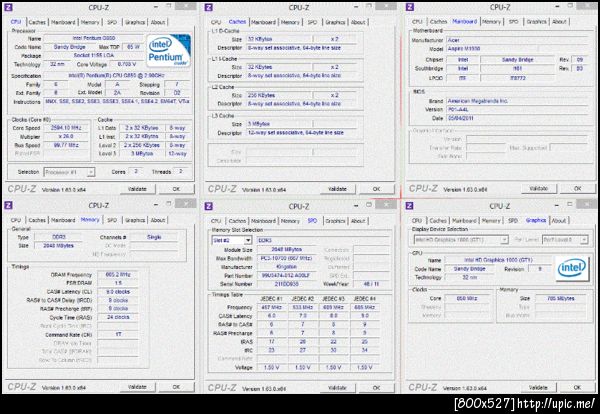This screenshot has width=600, height=414.
Task: Click the purple Z icon in the memory Timings window
Action: (8, 205)
